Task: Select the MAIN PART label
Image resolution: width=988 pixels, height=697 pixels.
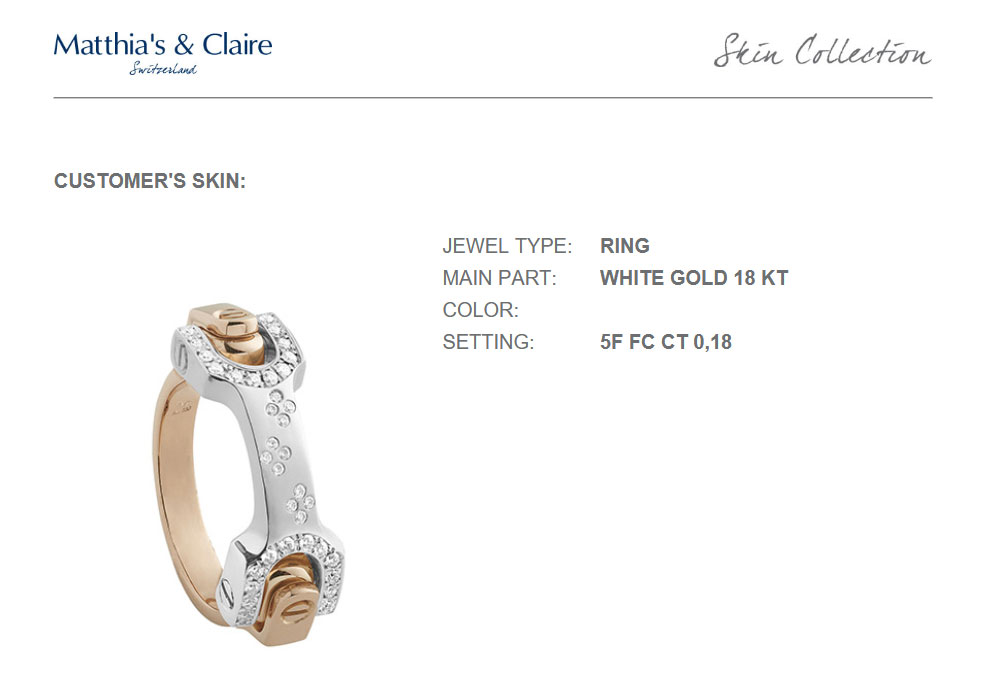Action: click(x=500, y=278)
